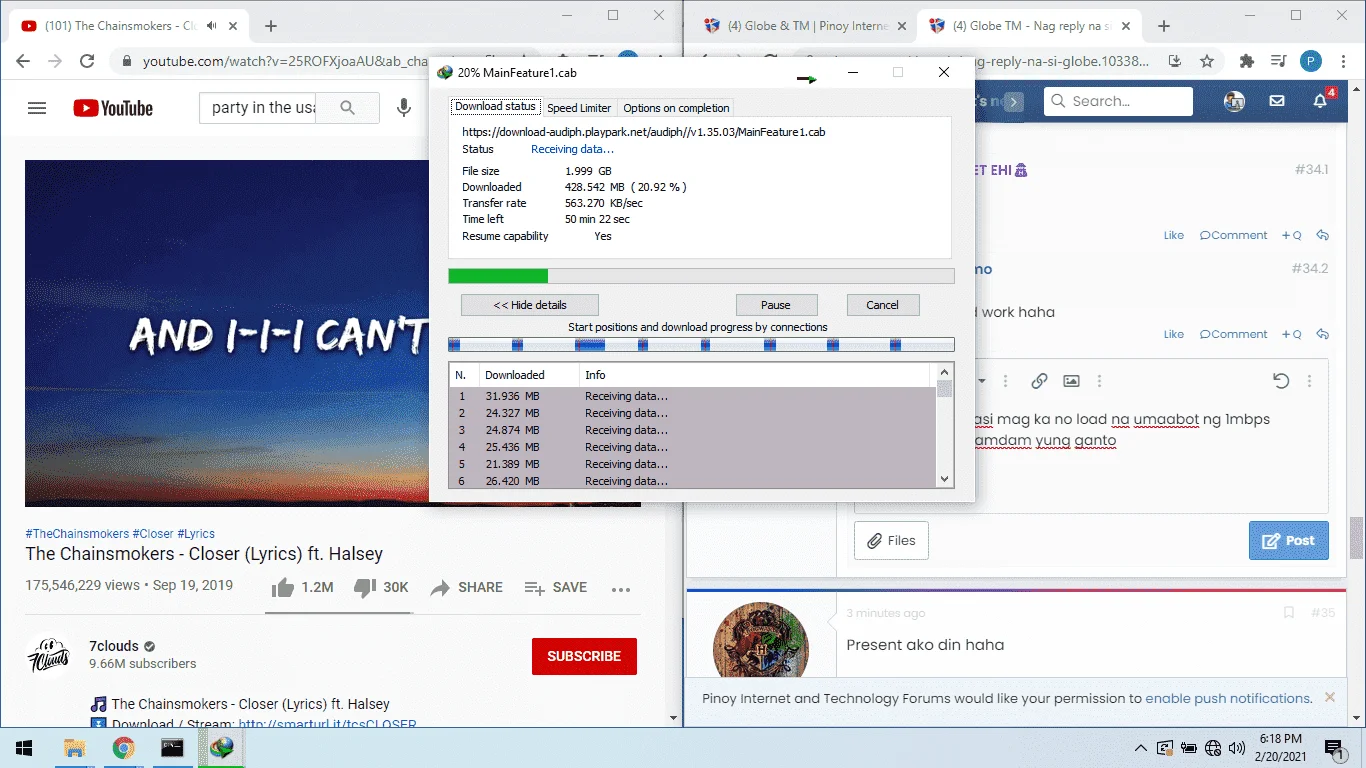Reply arrow on post #34.1
The height and width of the screenshot is (768, 1366).
(x=1322, y=235)
